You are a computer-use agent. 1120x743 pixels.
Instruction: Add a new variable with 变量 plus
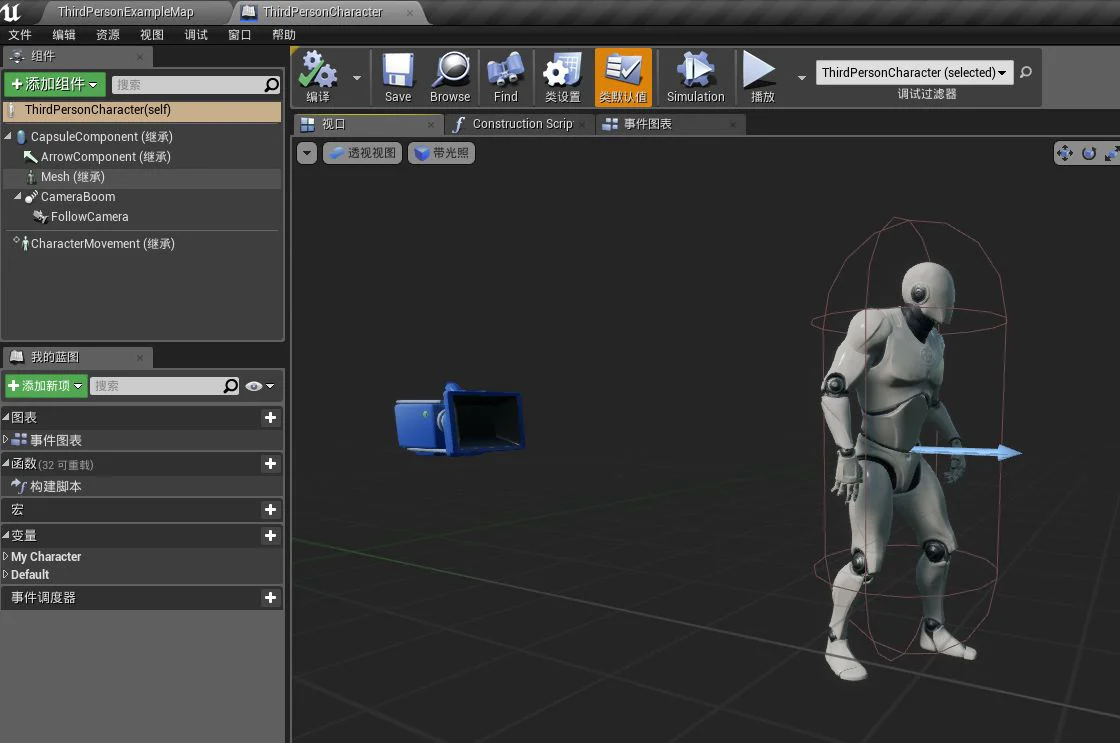point(270,536)
